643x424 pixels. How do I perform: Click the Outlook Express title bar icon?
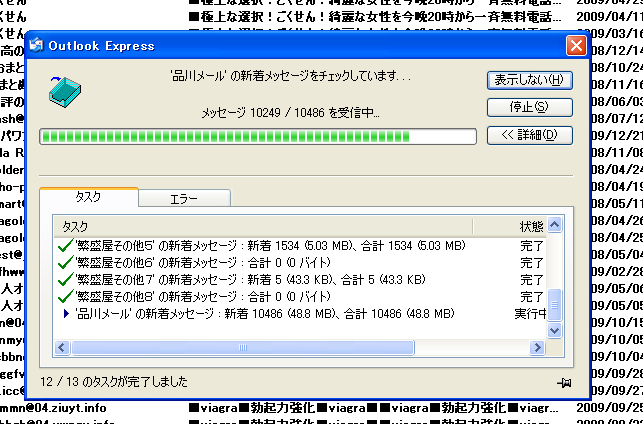[x=37, y=46]
